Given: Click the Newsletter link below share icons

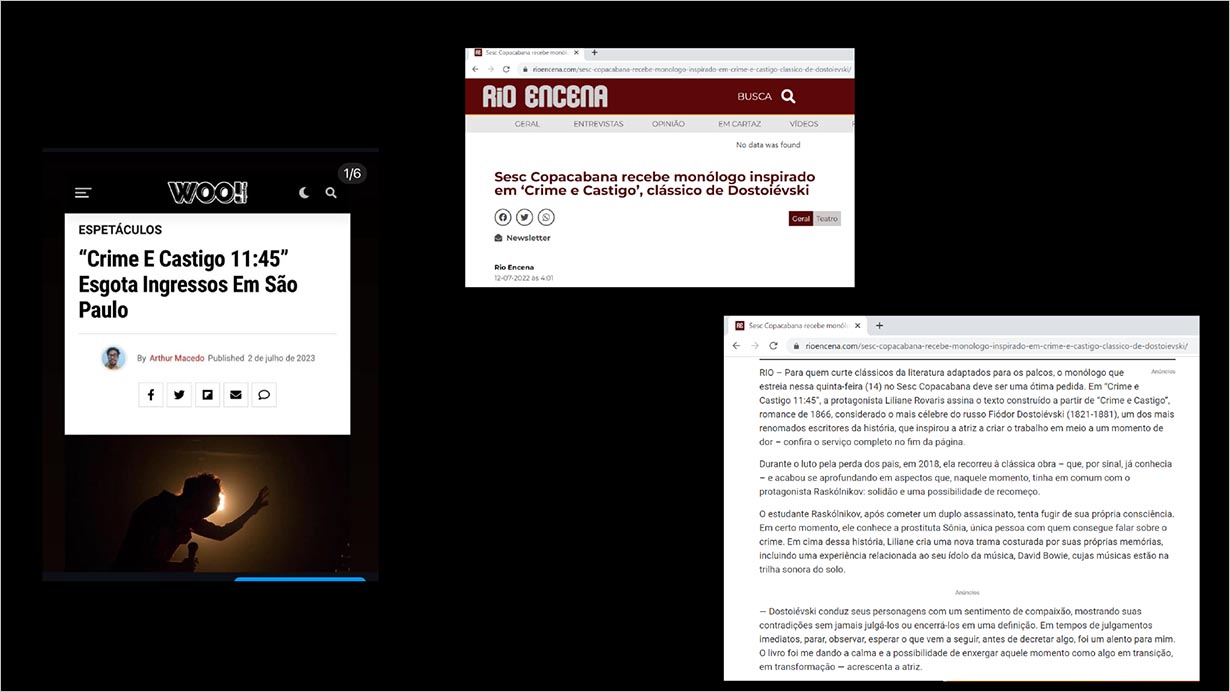Looking at the screenshot, I should (x=527, y=238).
